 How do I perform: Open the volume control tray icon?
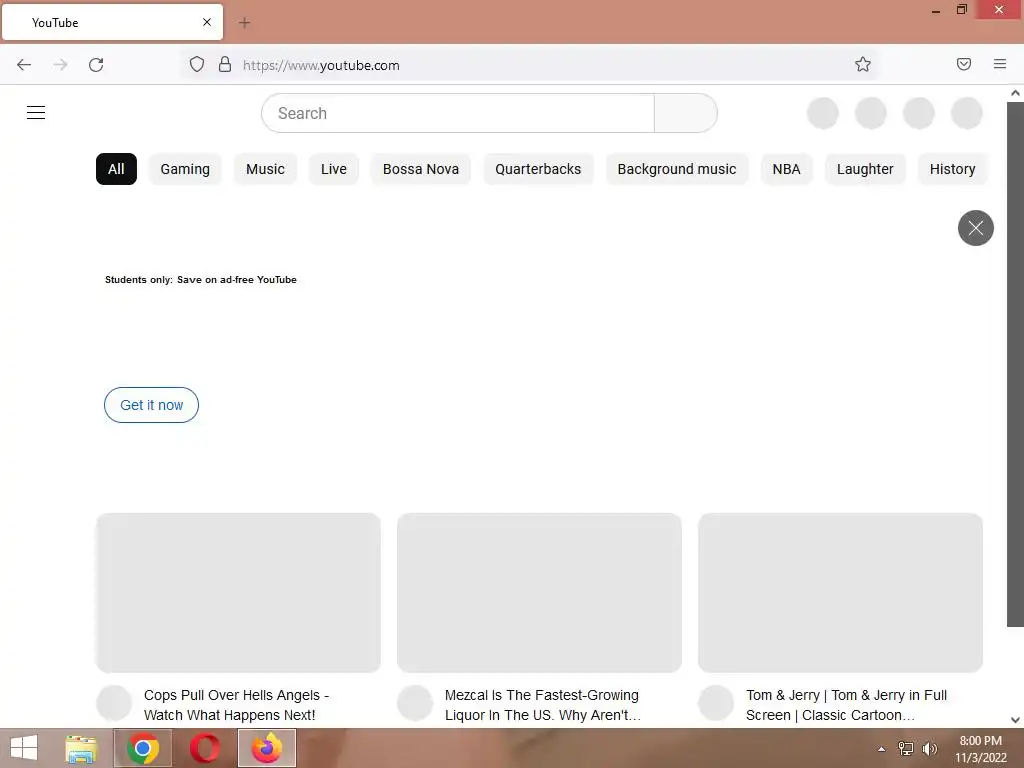[x=929, y=749]
